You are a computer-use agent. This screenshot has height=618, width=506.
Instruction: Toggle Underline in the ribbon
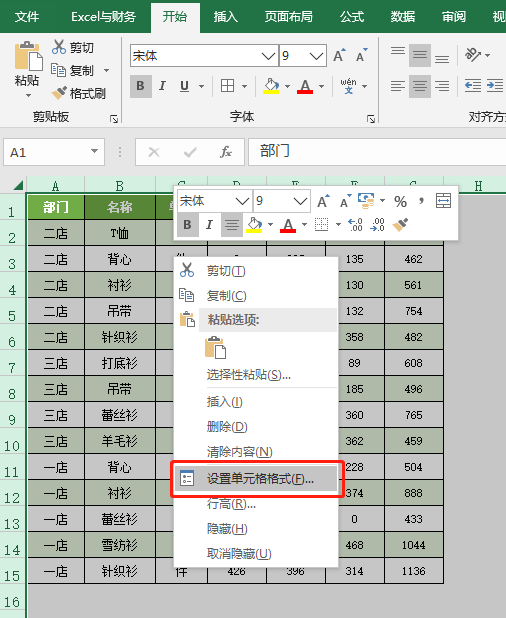[x=184, y=86]
